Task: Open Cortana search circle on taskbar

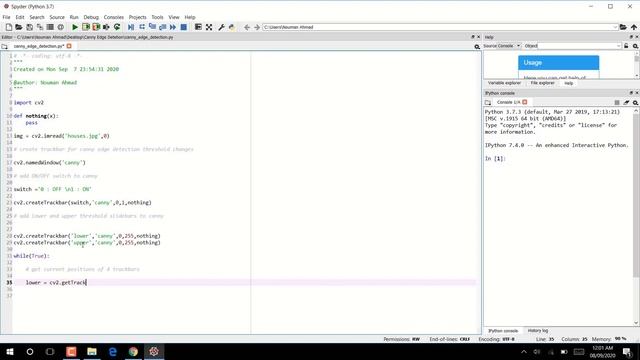Action: [30, 351]
